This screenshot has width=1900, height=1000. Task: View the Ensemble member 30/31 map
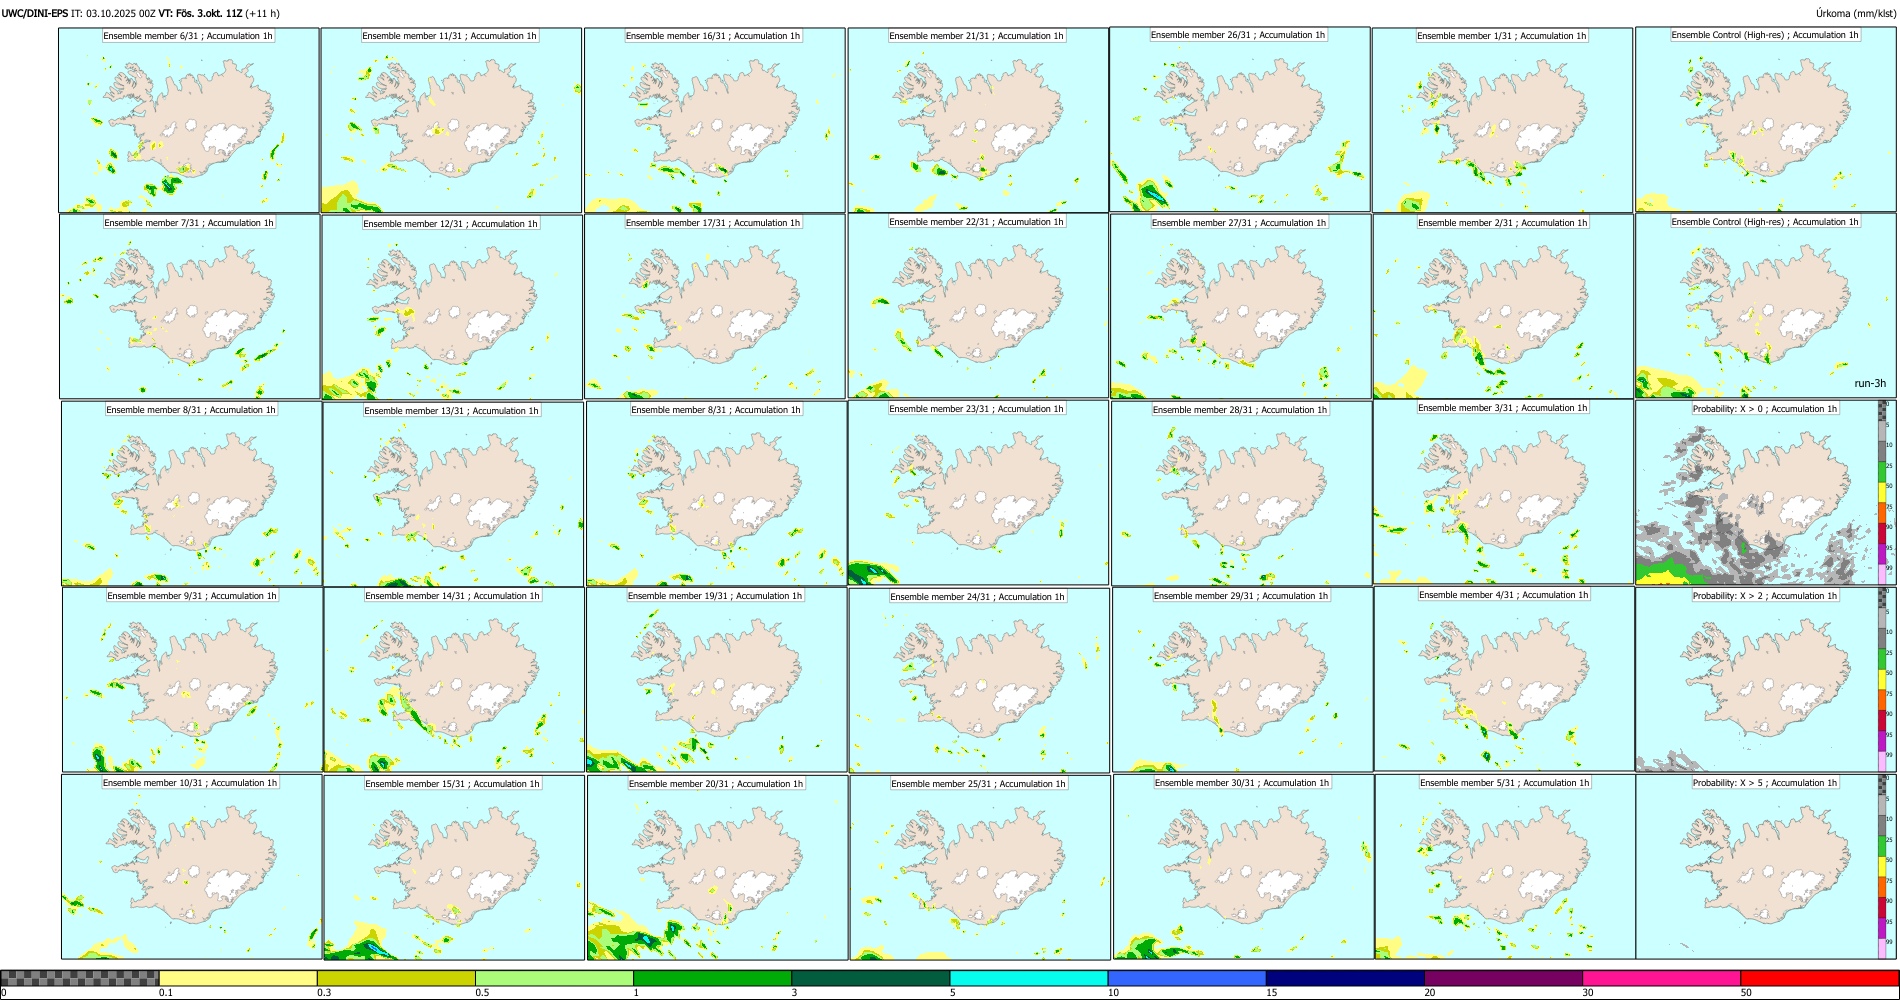1244,867
